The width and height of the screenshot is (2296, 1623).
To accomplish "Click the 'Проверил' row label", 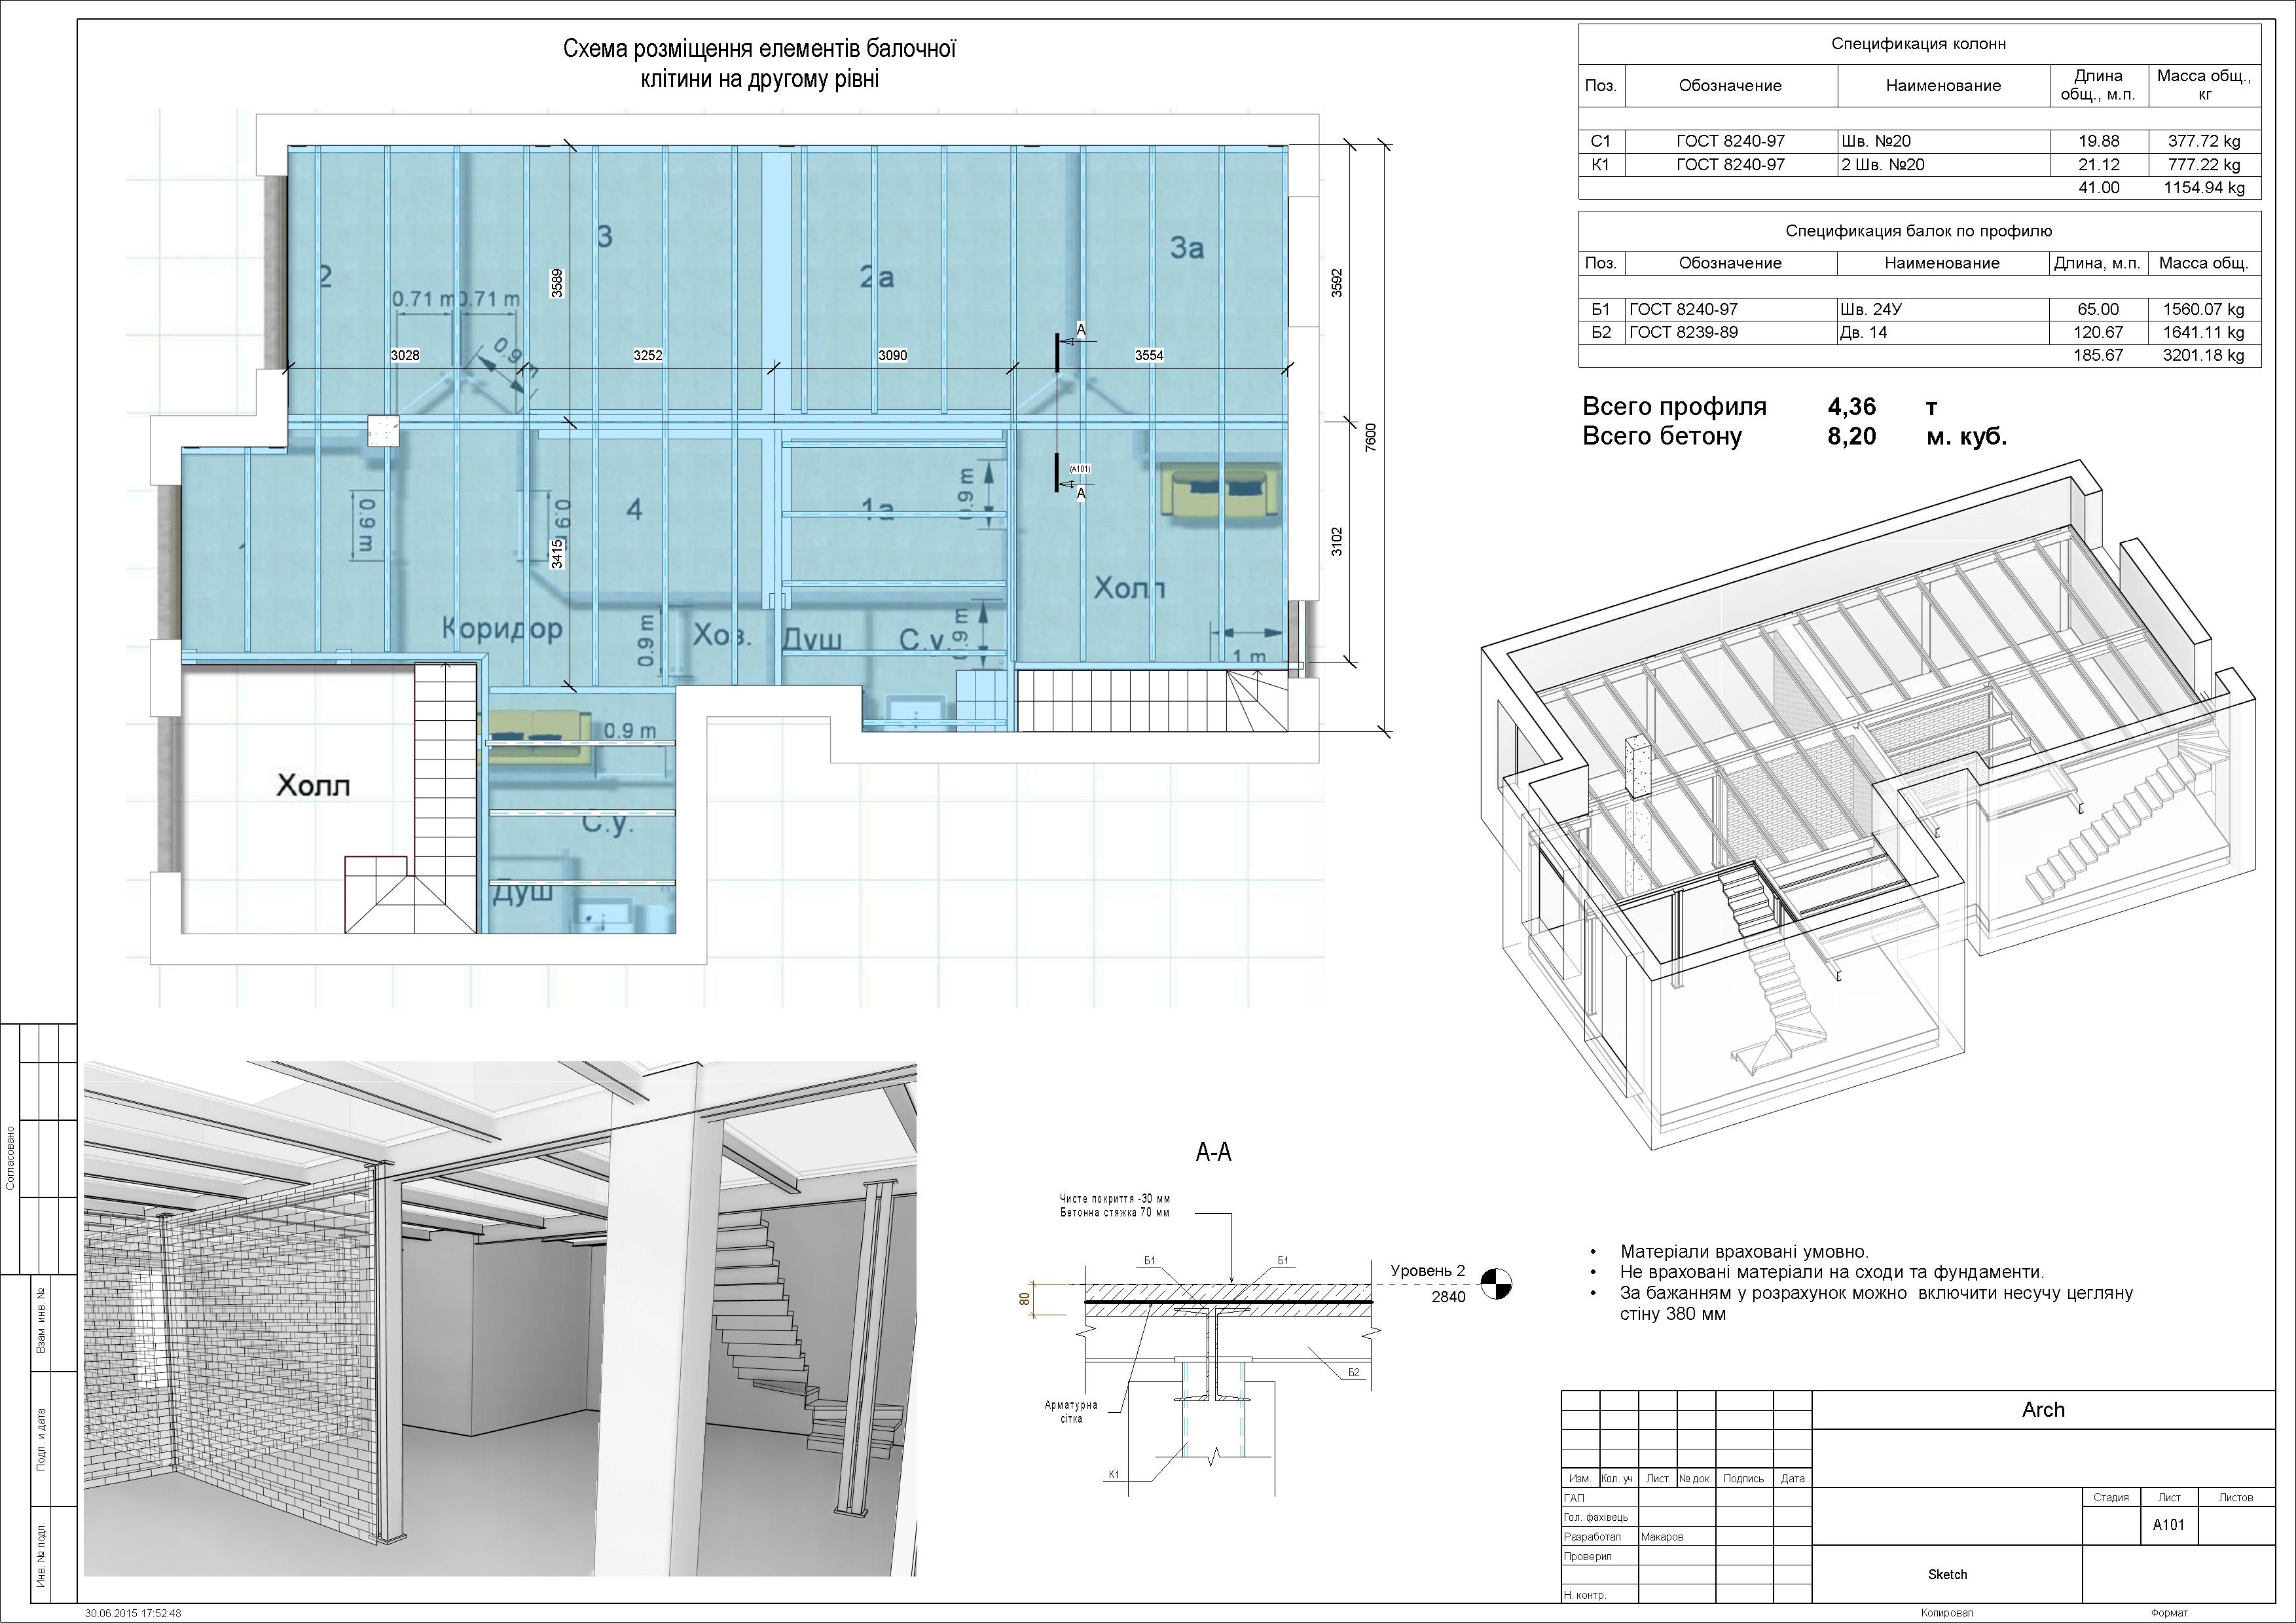I will pos(1588,1556).
